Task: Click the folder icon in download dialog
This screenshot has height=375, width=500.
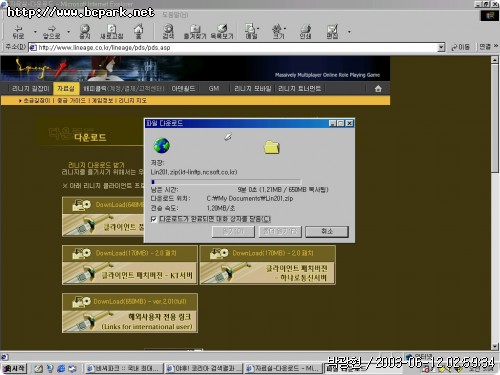Action: click(x=272, y=147)
